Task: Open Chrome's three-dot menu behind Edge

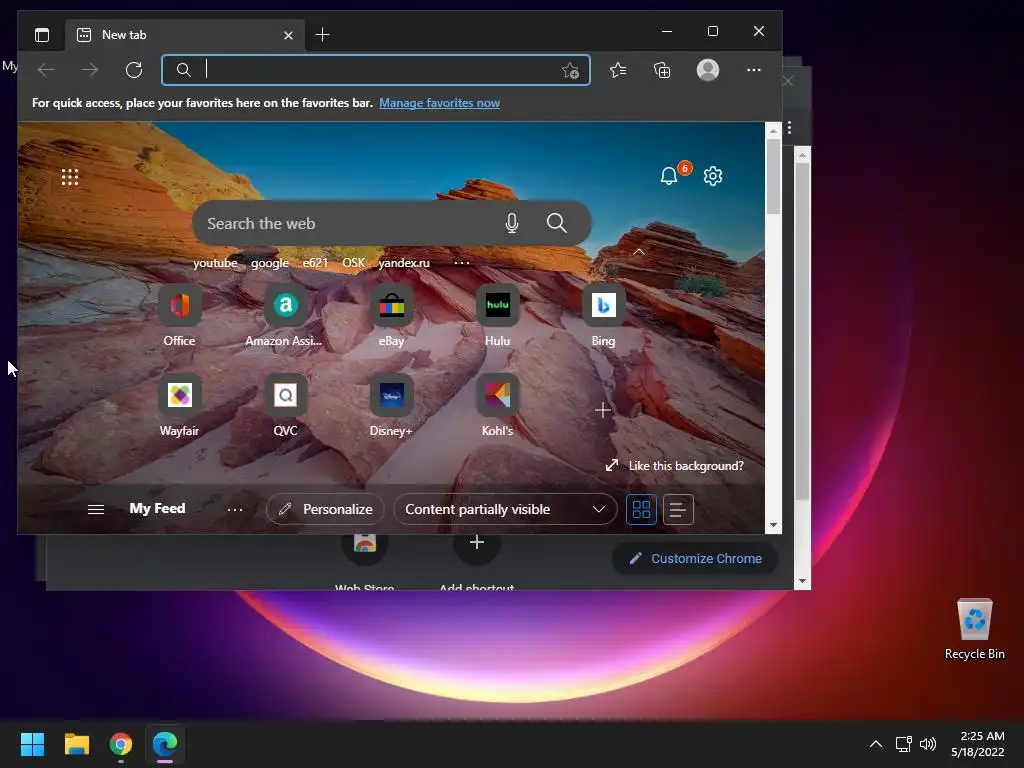Action: [x=790, y=127]
